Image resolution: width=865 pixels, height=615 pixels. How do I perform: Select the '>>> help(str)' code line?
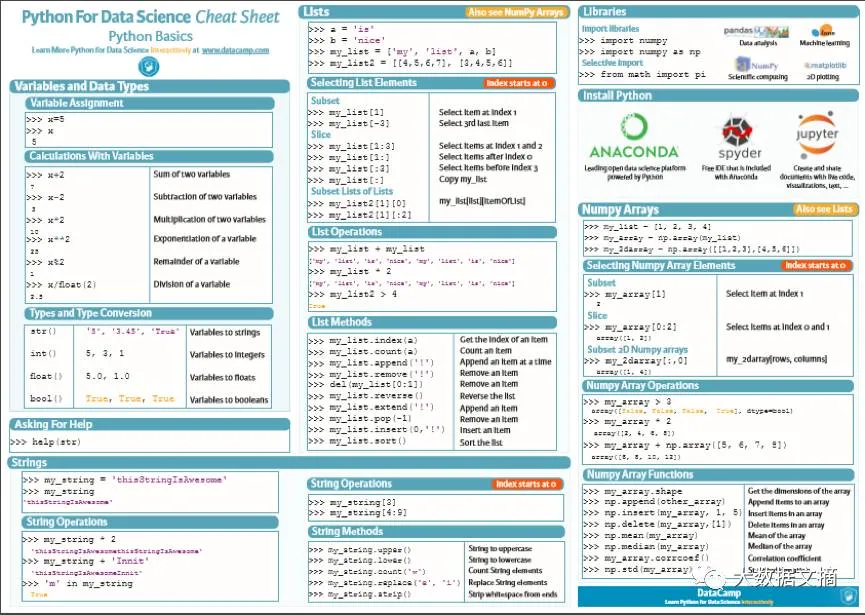pos(46,442)
